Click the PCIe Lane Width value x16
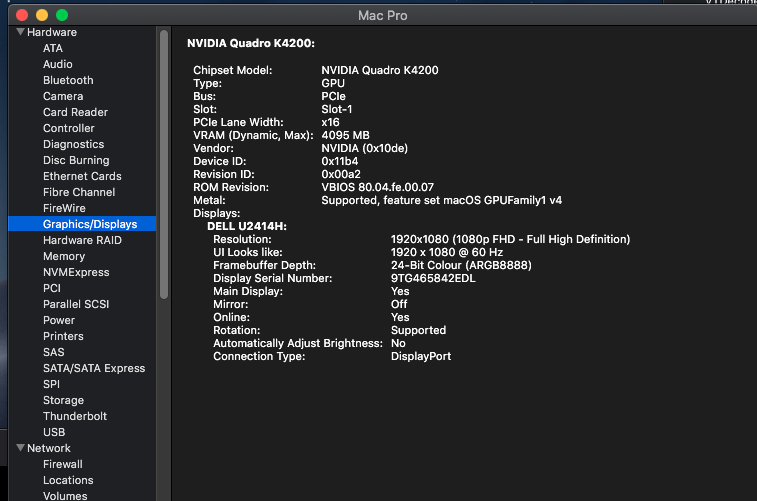 (x=330, y=122)
